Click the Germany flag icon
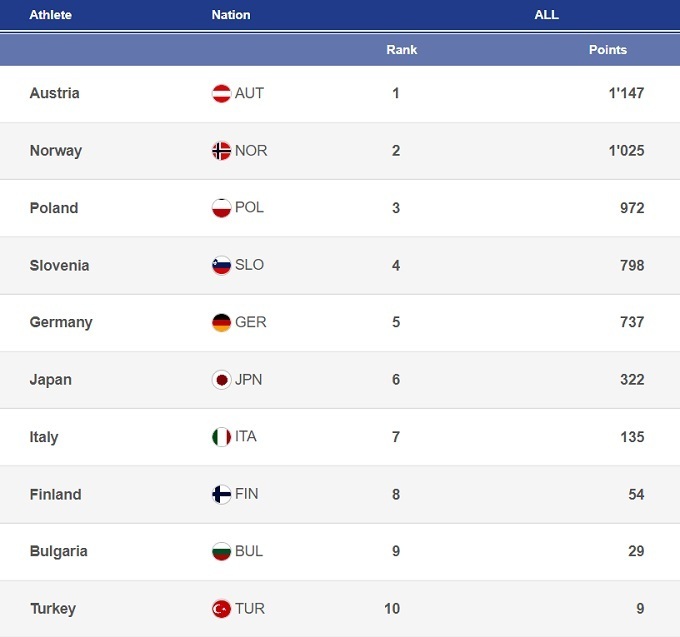 pyautogui.click(x=221, y=323)
